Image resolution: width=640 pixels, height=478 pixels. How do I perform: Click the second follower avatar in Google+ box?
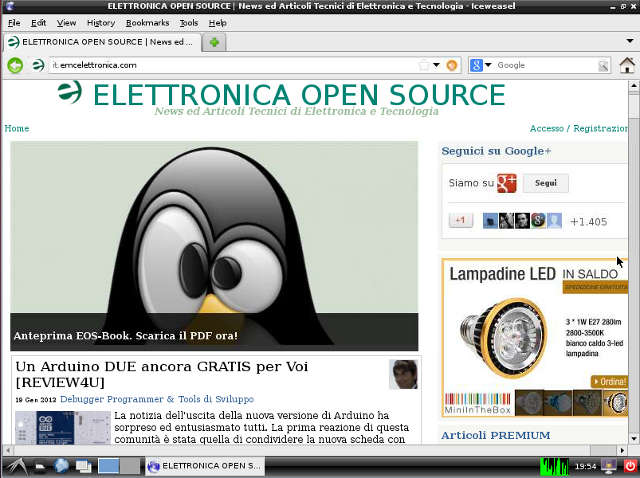[x=506, y=221]
